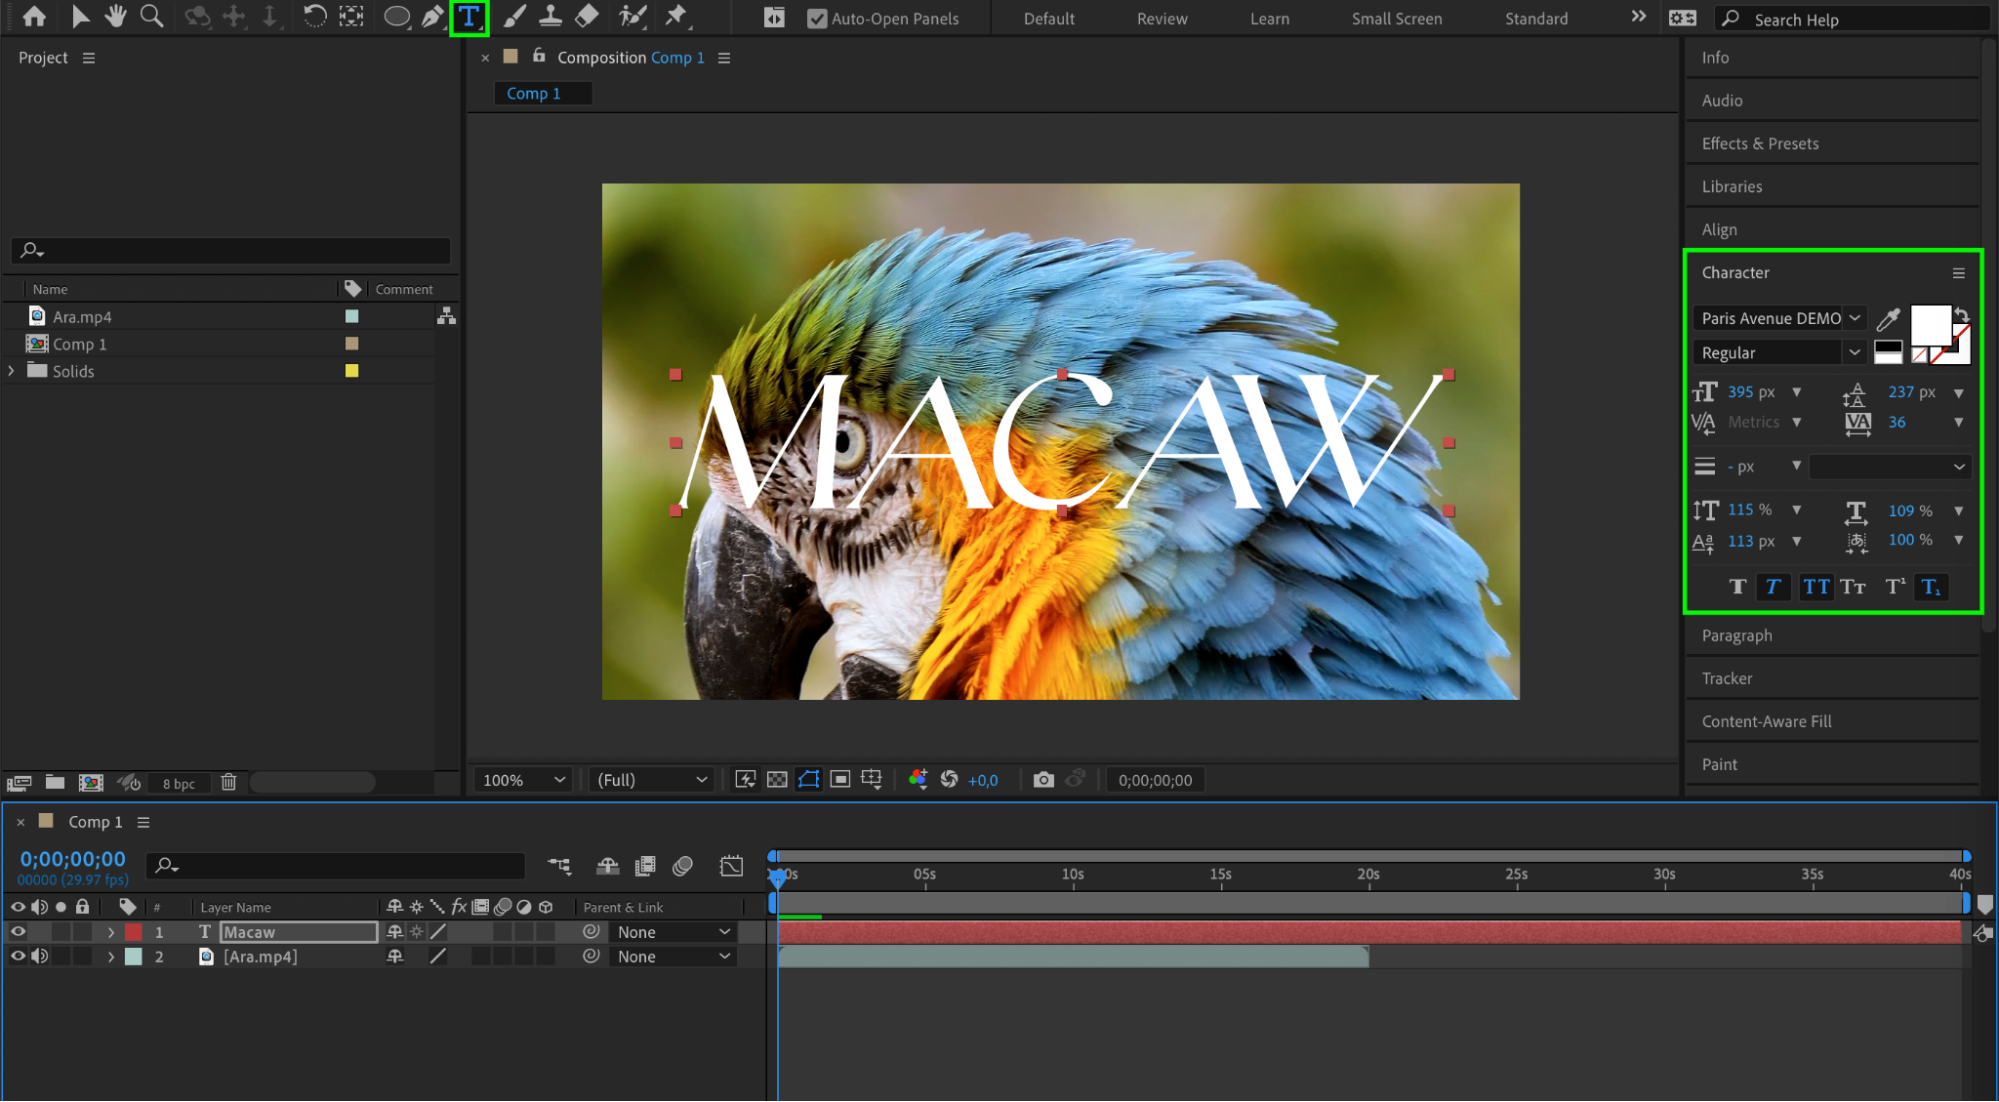Click the snapshot camera icon
Screen dimensions: 1999x1102
coord(1043,780)
